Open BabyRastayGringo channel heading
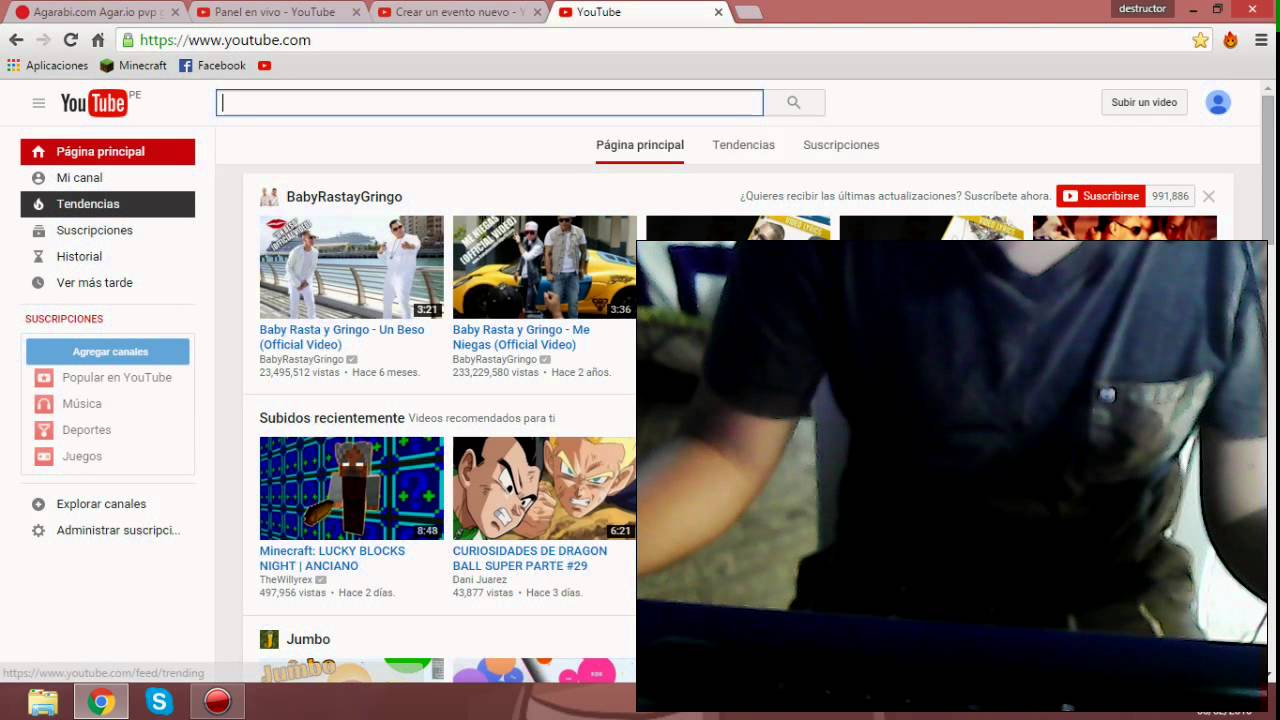Screen dimensions: 1280x720 (x=344, y=197)
